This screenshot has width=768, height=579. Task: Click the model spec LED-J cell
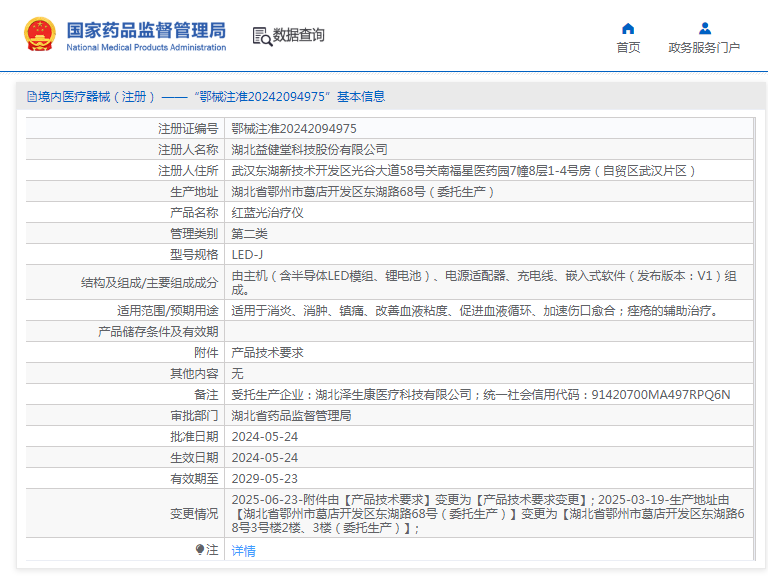pos(248,254)
